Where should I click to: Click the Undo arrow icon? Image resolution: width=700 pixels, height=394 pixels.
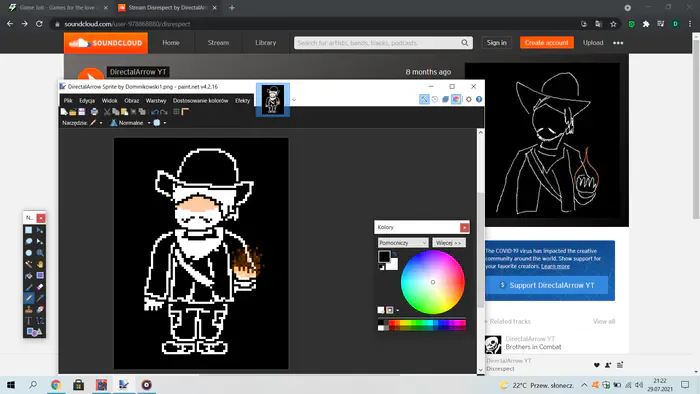(x=155, y=112)
